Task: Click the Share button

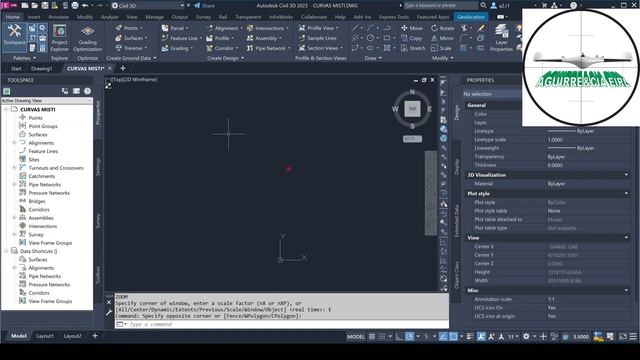Action: (204, 6)
